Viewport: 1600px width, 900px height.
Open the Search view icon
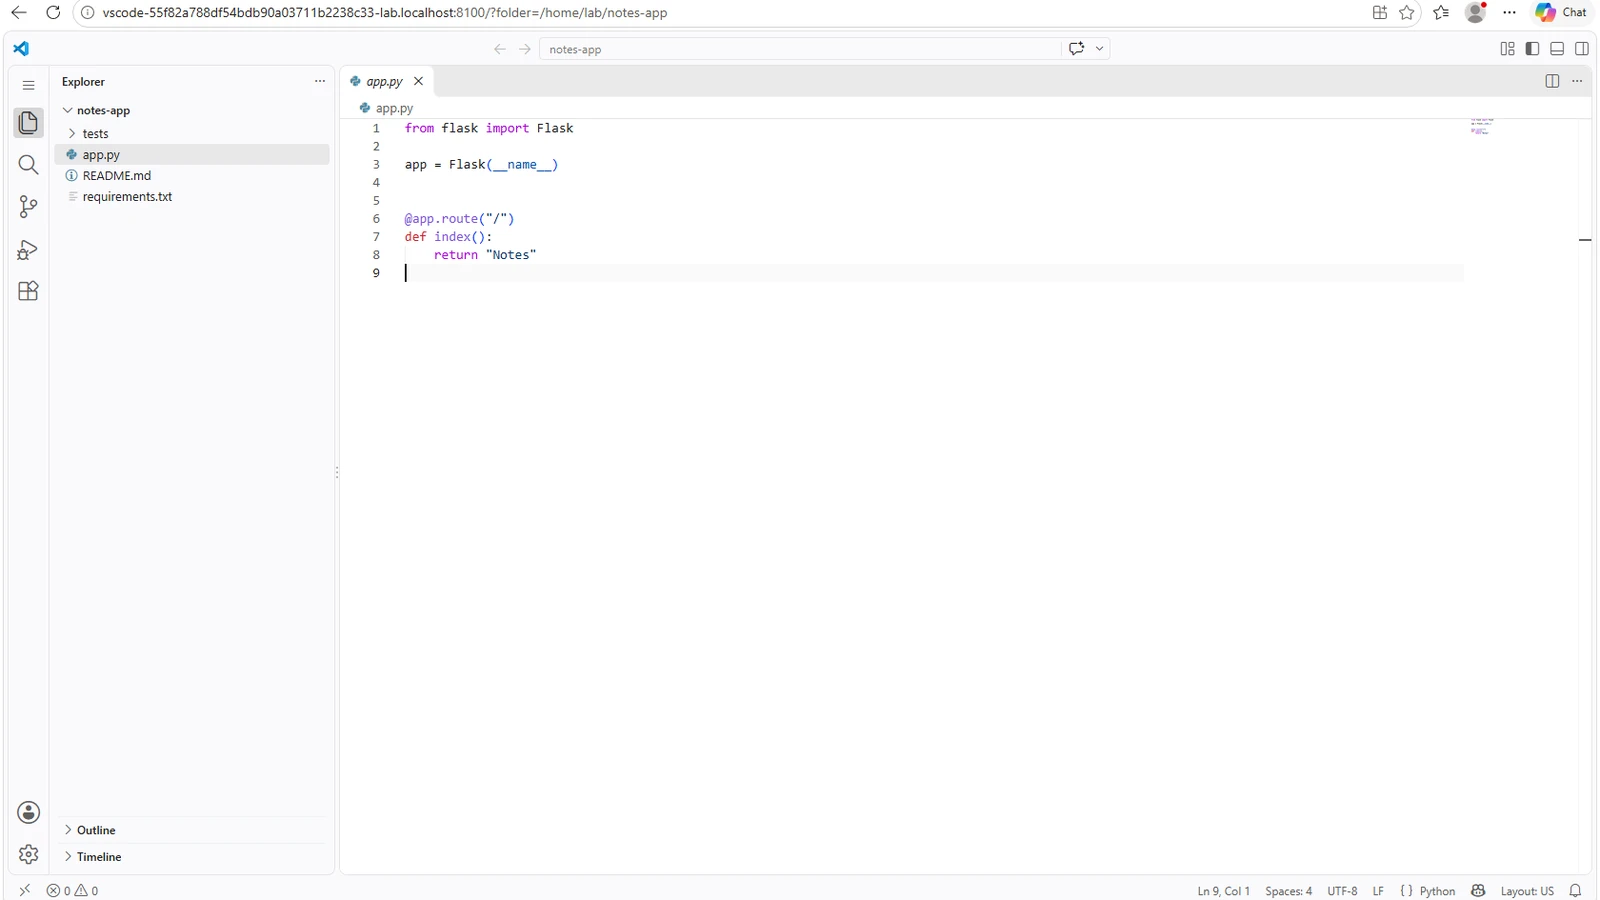coord(28,165)
